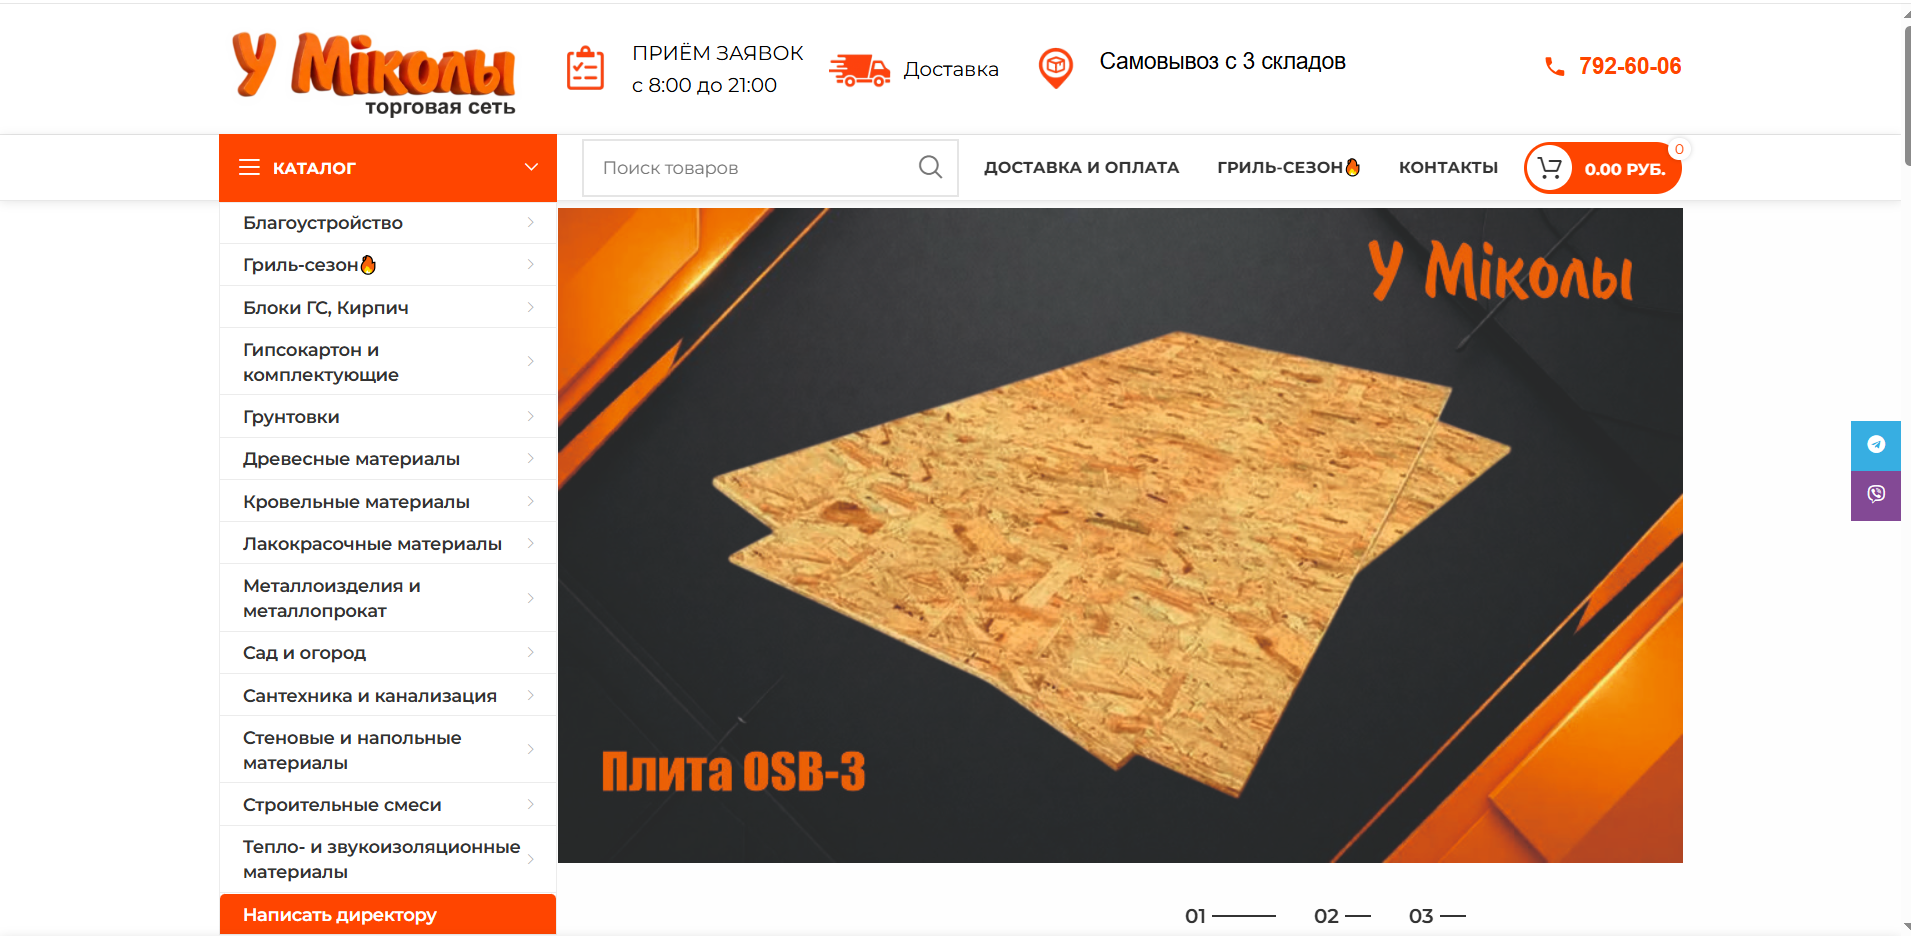The height and width of the screenshot is (936, 1911).
Task: Expand the Древесные материалы category chevron
Action: click(x=531, y=458)
